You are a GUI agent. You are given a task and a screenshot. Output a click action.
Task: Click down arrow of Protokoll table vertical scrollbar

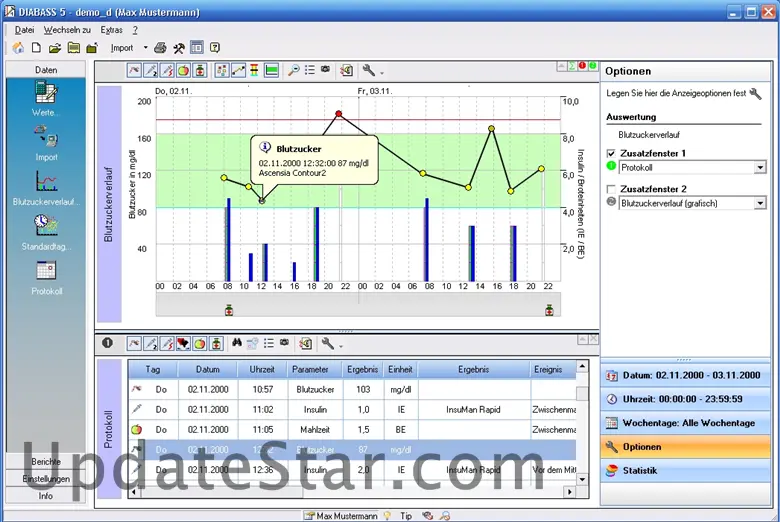coord(582,479)
